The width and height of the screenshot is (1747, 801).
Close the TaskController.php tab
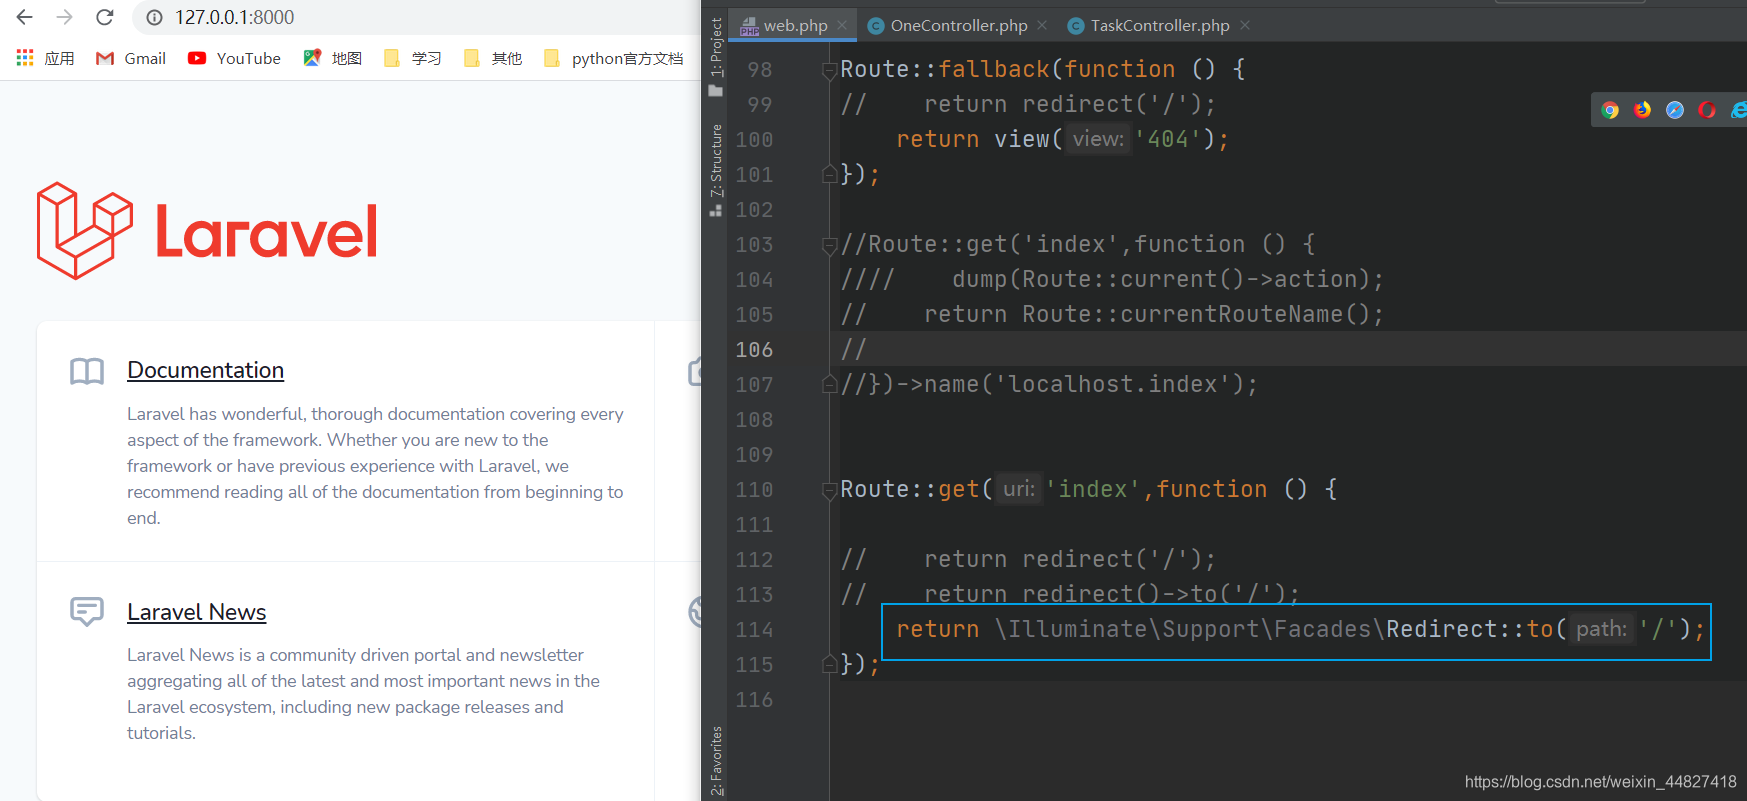(x=1245, y=25)
